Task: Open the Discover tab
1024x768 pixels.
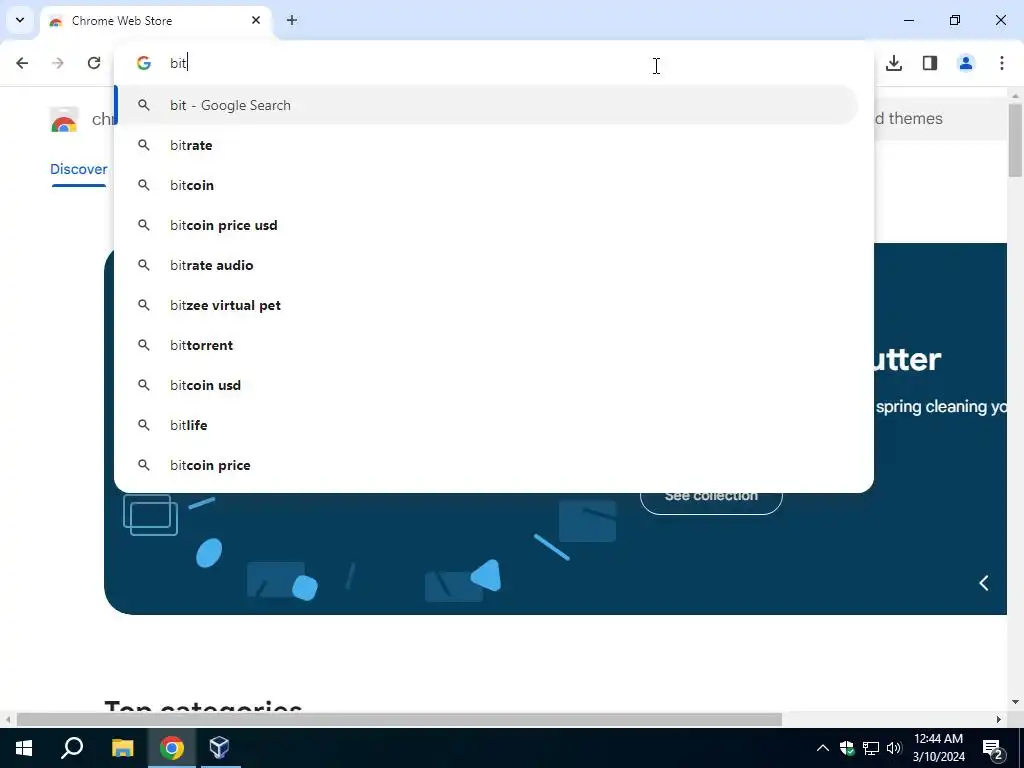Action: (x=79, y=169)
